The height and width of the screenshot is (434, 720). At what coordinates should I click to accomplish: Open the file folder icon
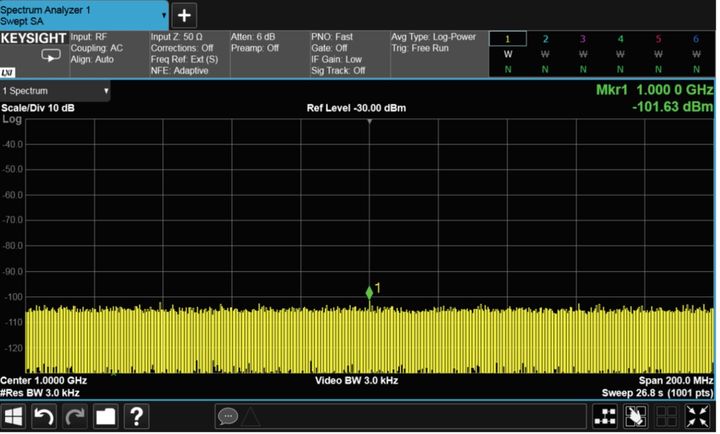106,416
